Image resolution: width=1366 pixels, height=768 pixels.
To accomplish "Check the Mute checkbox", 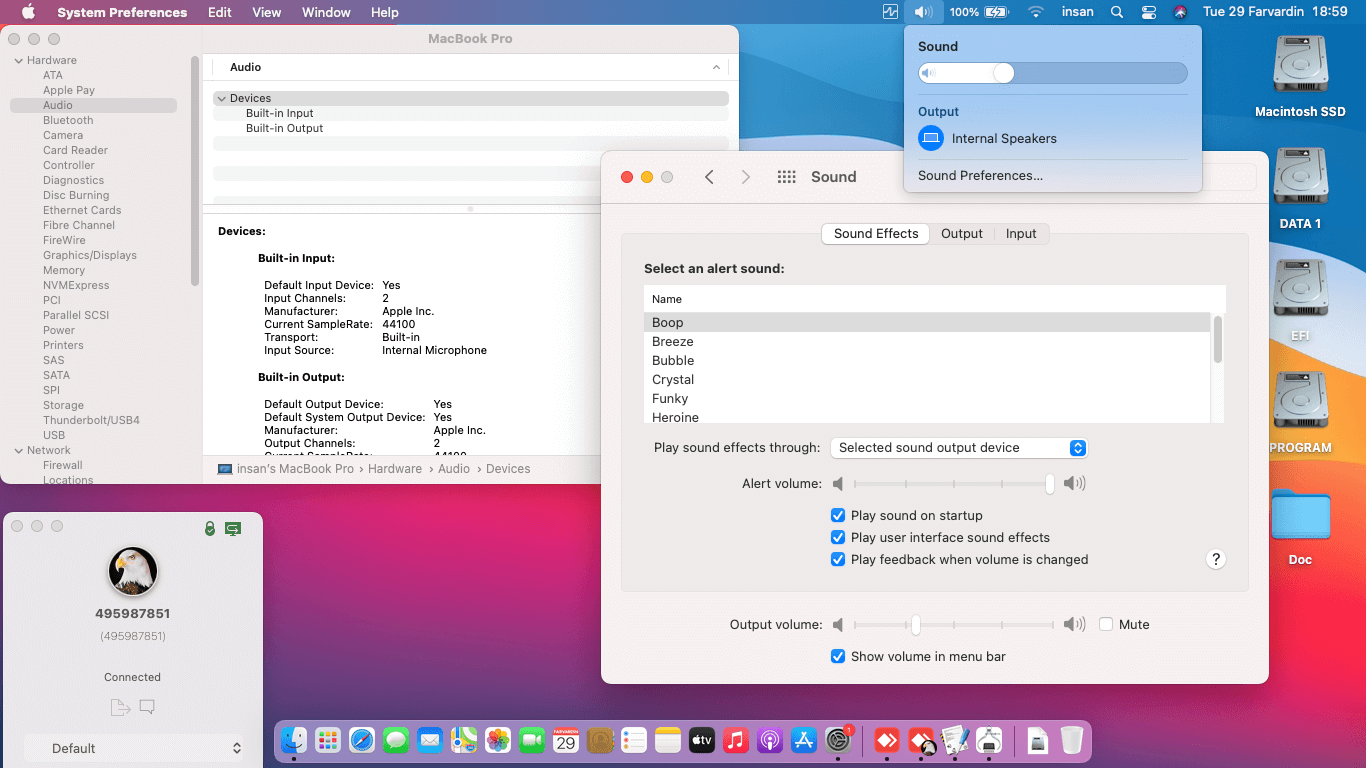I will 1106,624.
